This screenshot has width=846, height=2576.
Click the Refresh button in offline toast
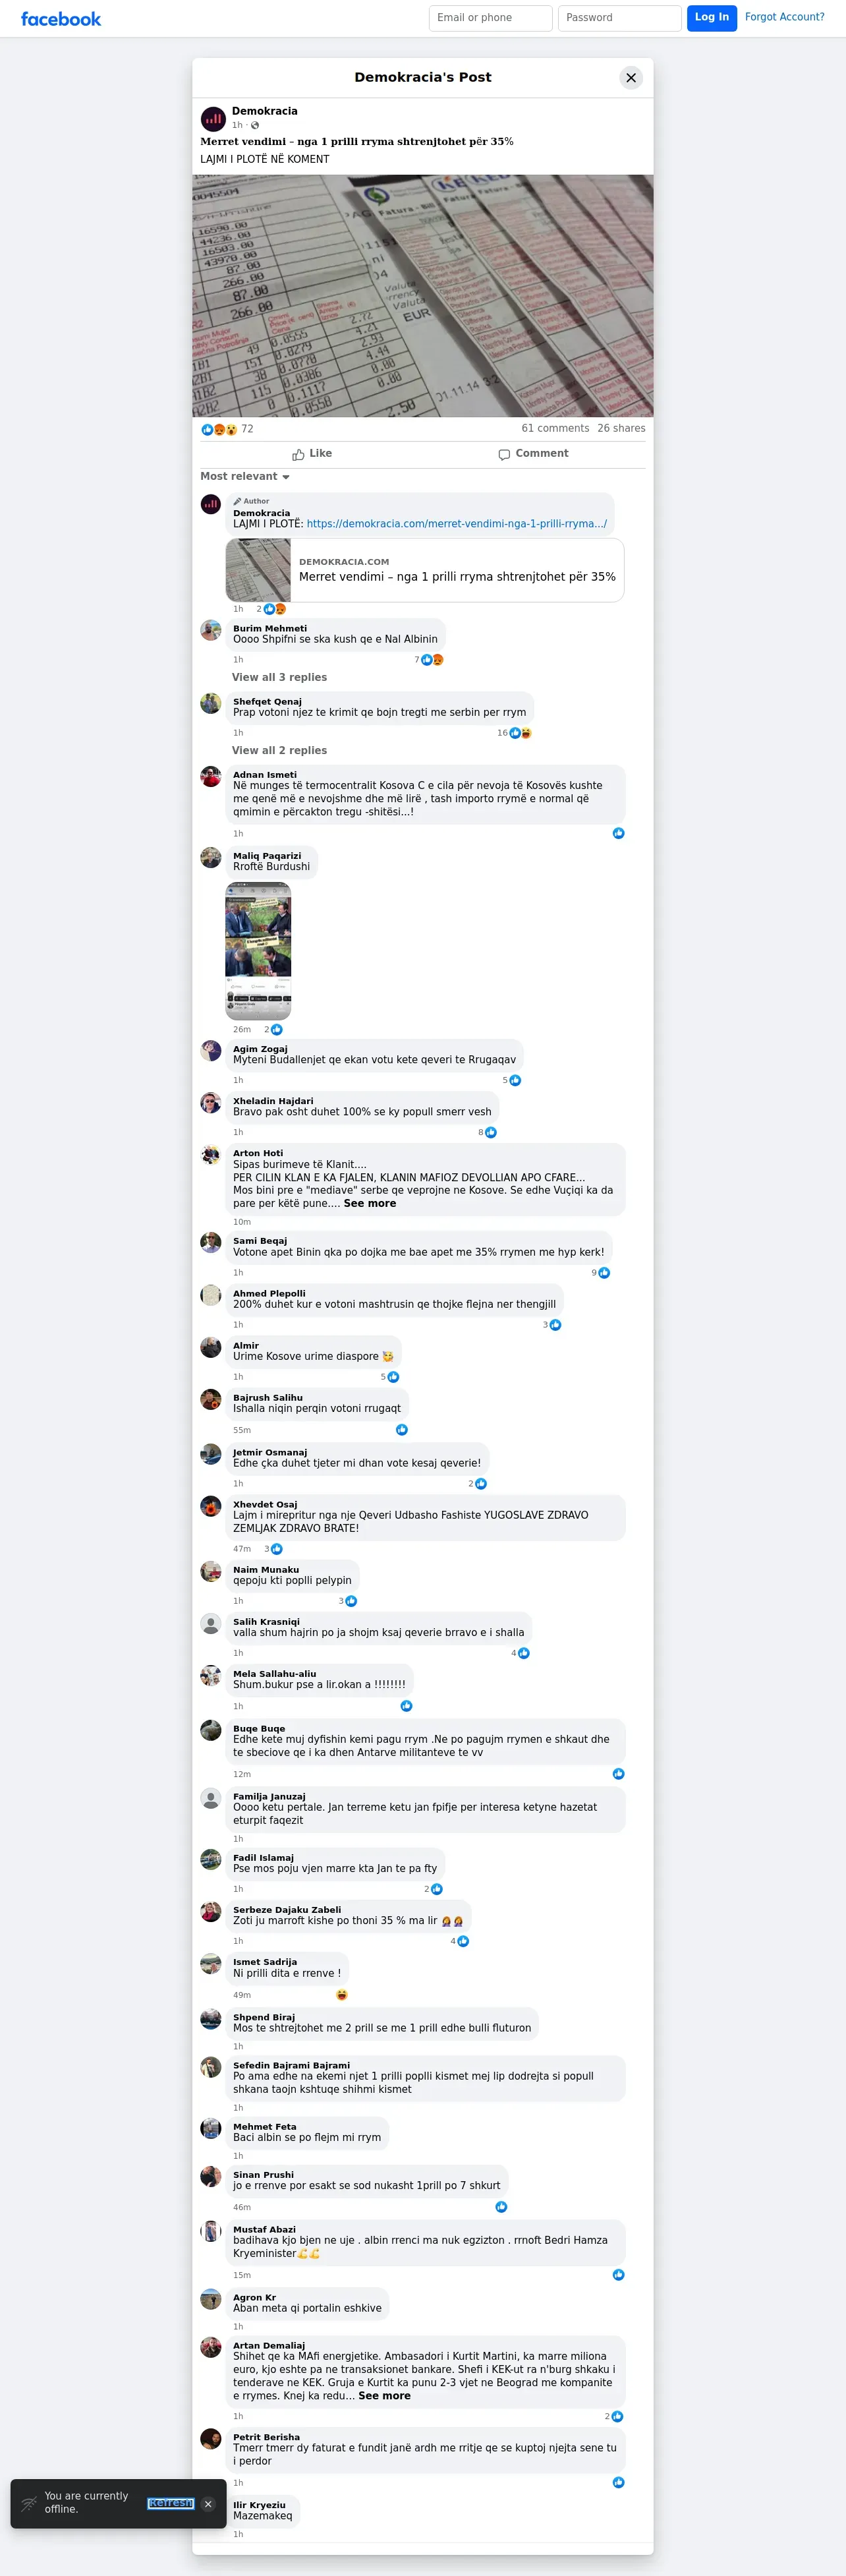tap(170, 2503)
